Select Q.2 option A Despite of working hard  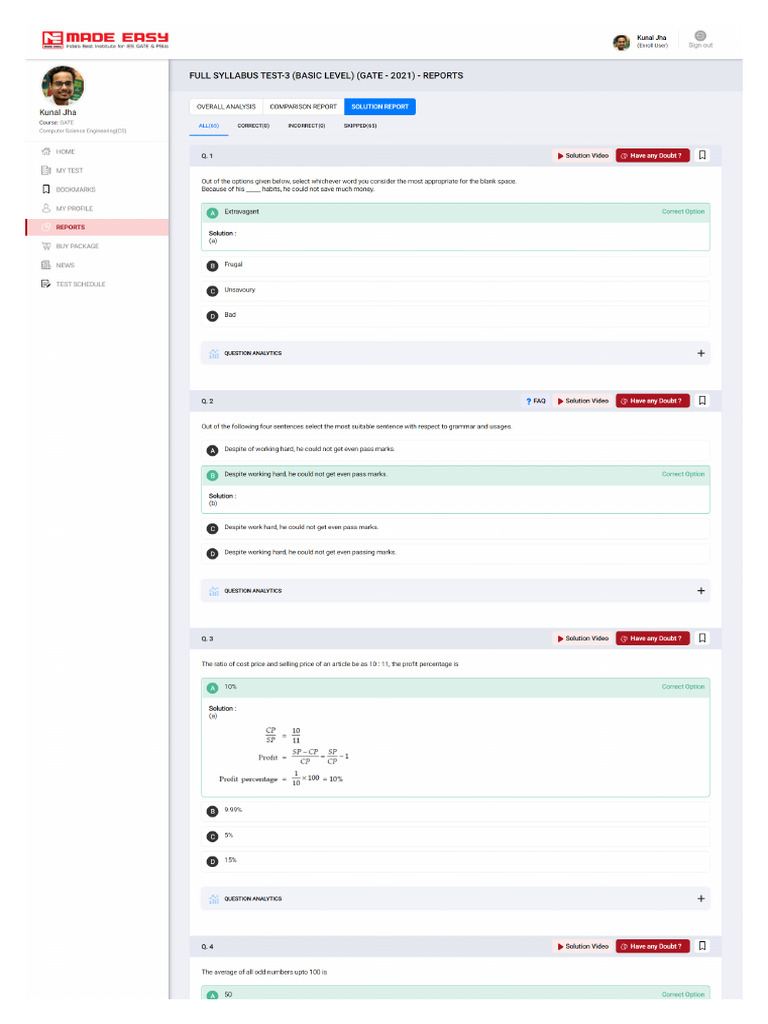click(x=455, y=450)
